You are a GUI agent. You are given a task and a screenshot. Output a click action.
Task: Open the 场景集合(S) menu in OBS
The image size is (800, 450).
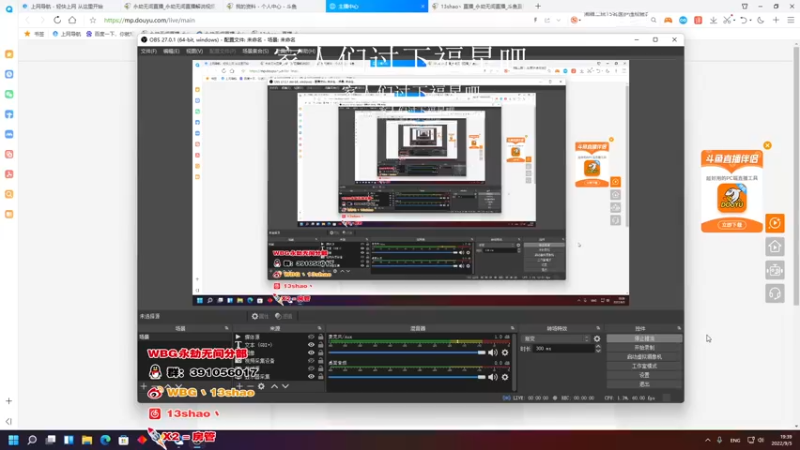pos(256,51)
